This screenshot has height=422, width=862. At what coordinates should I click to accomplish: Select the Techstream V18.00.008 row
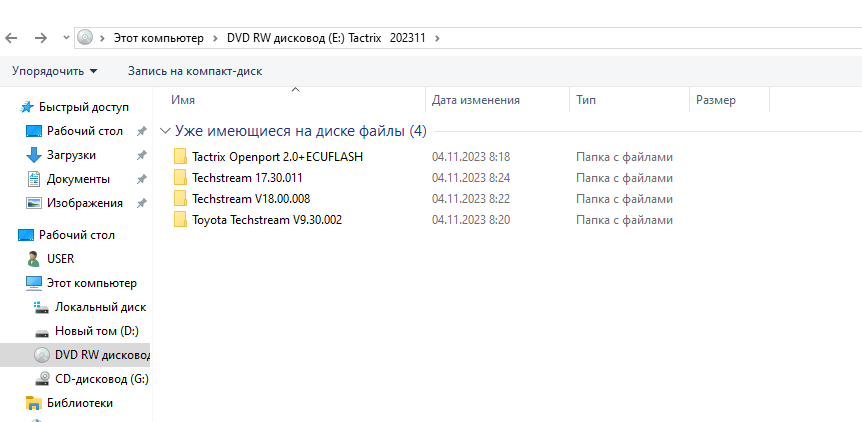(250, 198)
